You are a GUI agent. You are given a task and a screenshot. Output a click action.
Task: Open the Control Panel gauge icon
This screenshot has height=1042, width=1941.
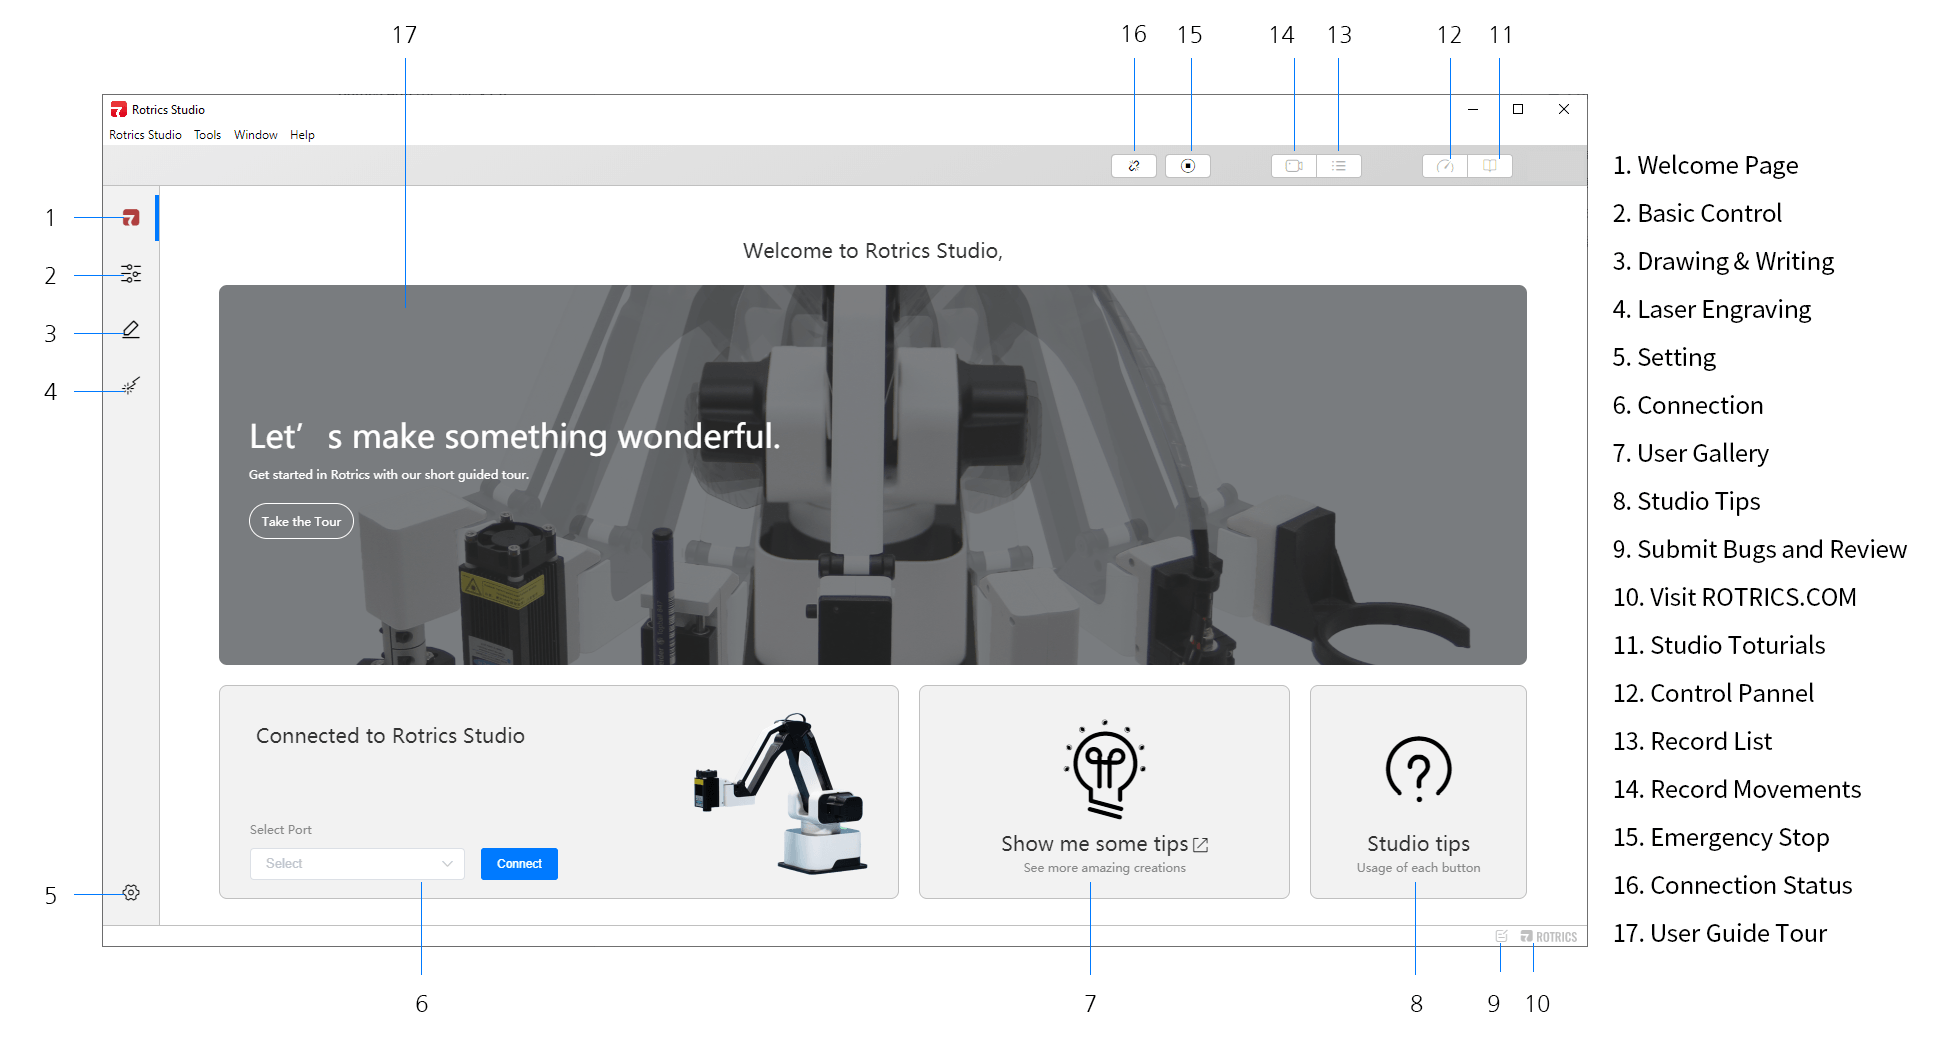click(x=1445, y=166)
